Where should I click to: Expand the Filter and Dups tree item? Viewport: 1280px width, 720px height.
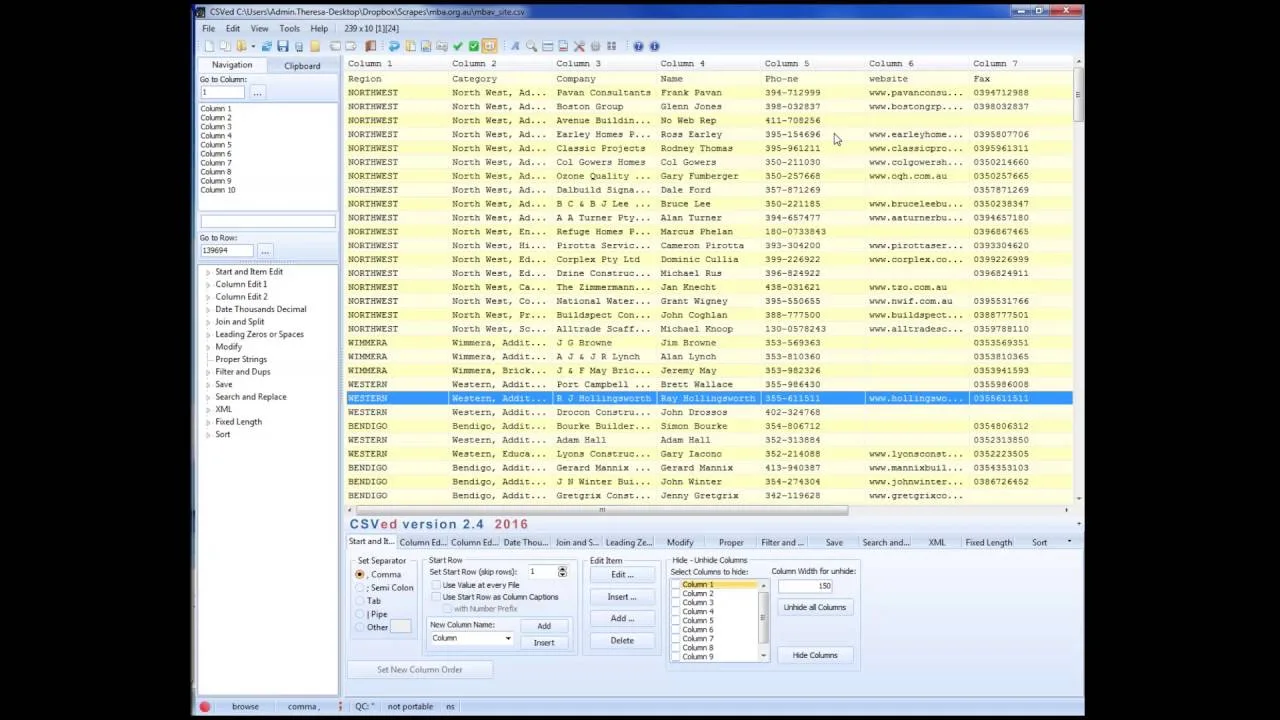[x=208, y=372]
